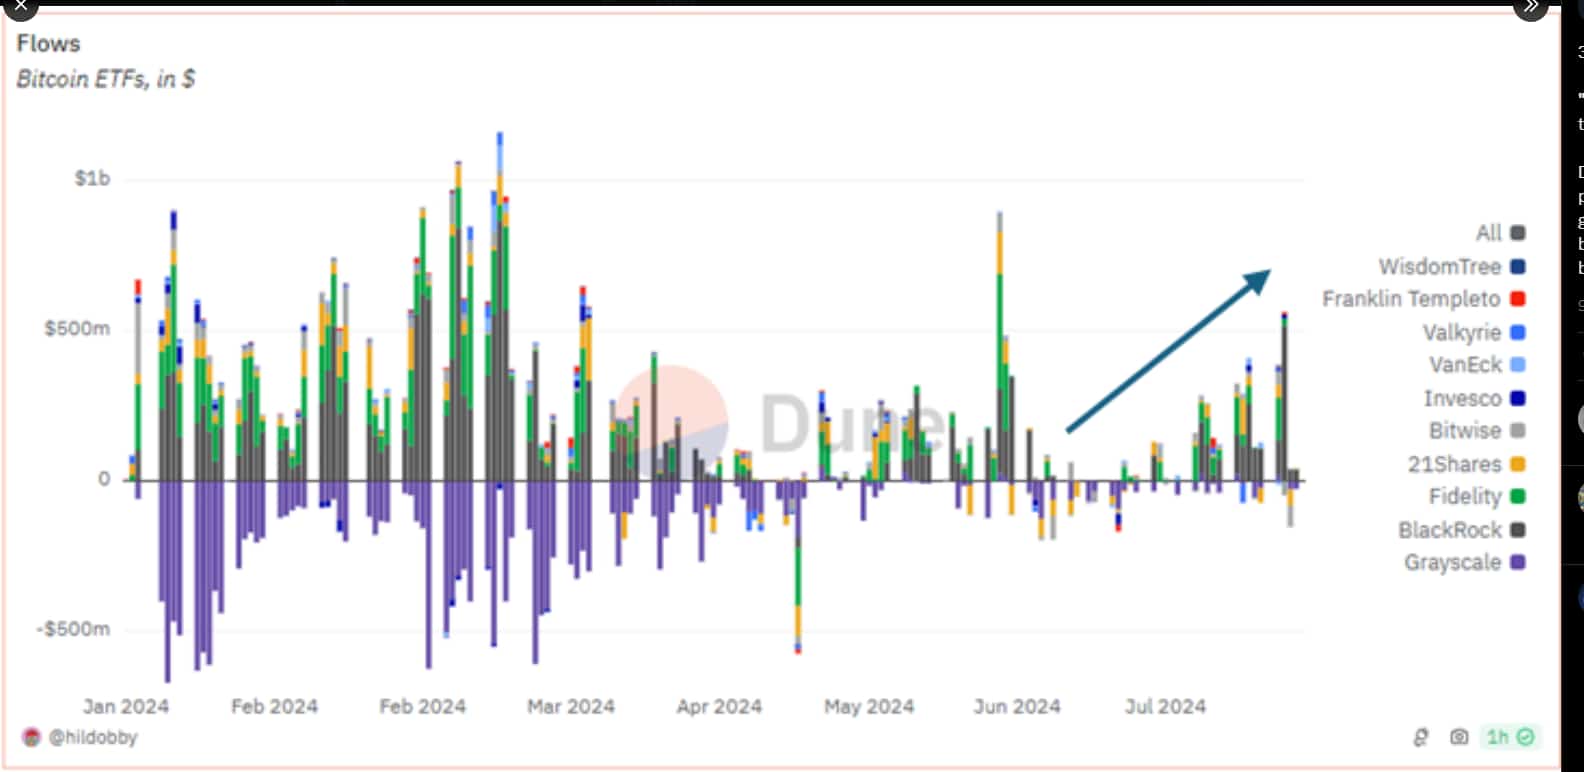The height and width of the screenshot is (772, 1584).
Task: Click the Bitwise gray legend swatch
Action: click(1517, 431)
